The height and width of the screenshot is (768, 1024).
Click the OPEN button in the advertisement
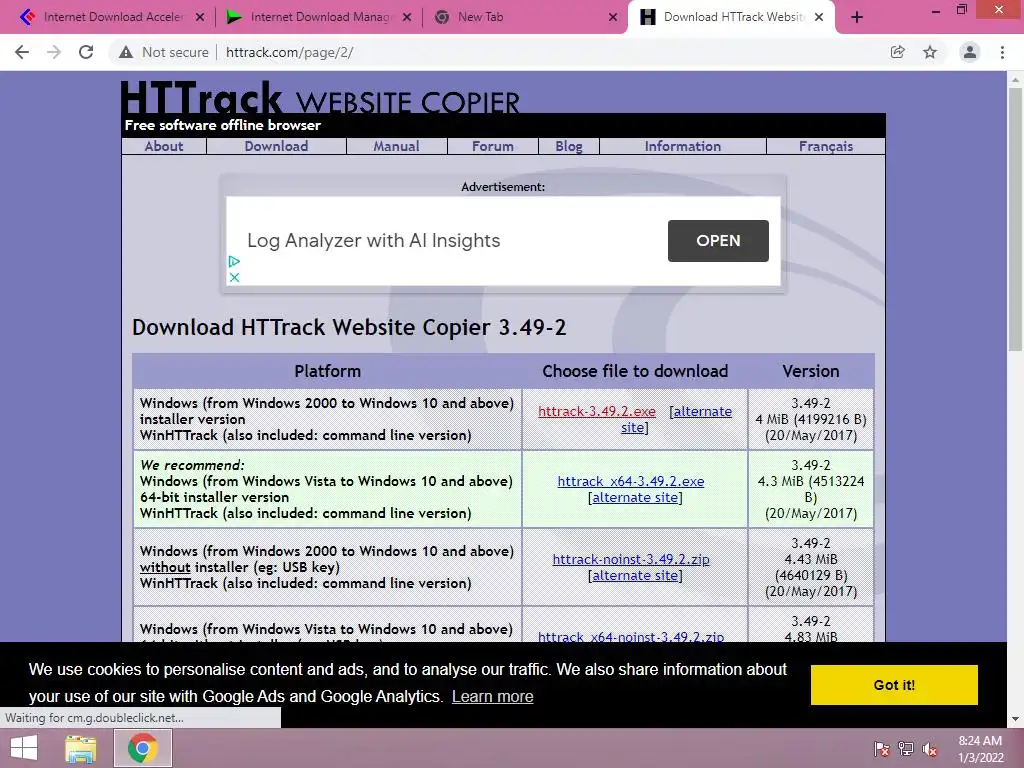pyautogui.click(x=718, y=241)
